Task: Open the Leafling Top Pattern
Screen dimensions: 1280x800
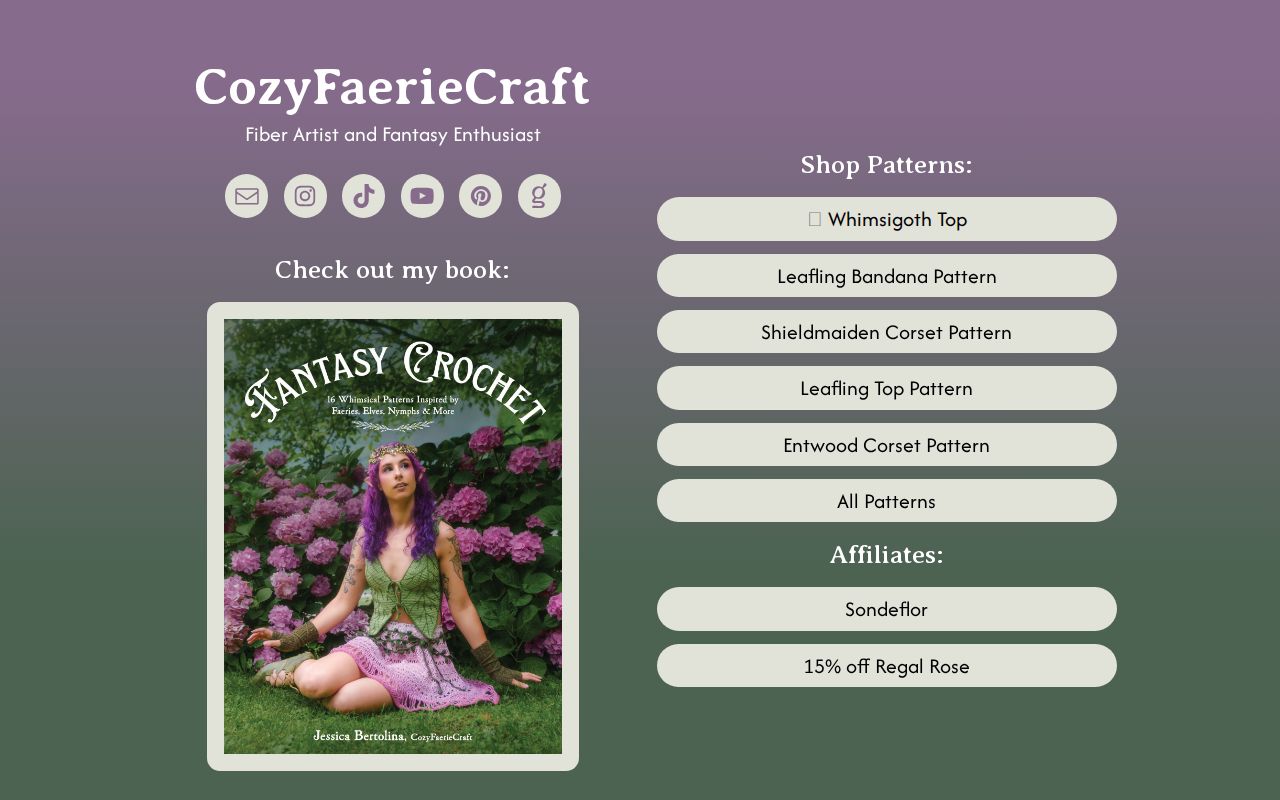Action: coord(887,388)
